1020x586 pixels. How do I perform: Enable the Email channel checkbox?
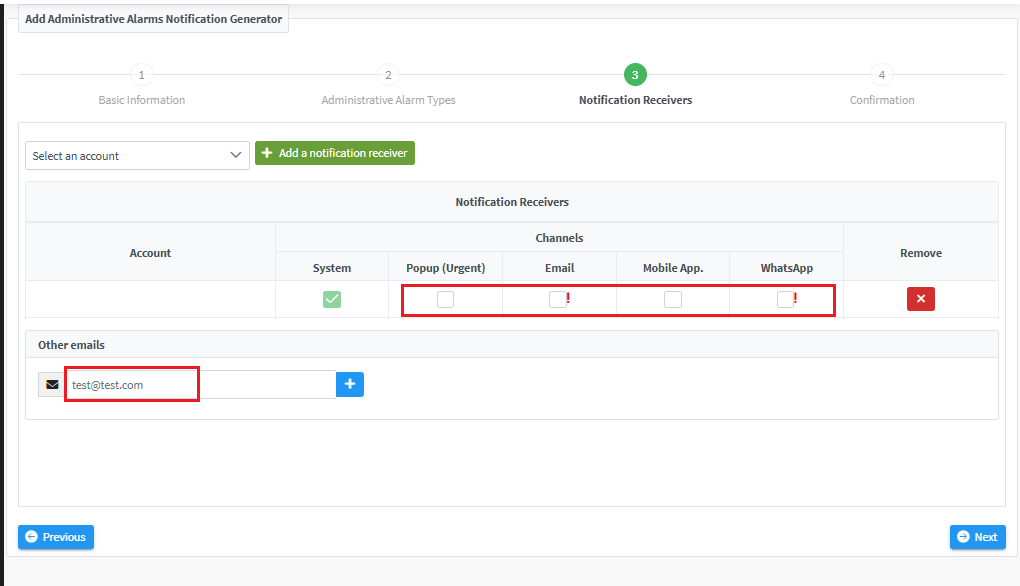pos(557,299)
